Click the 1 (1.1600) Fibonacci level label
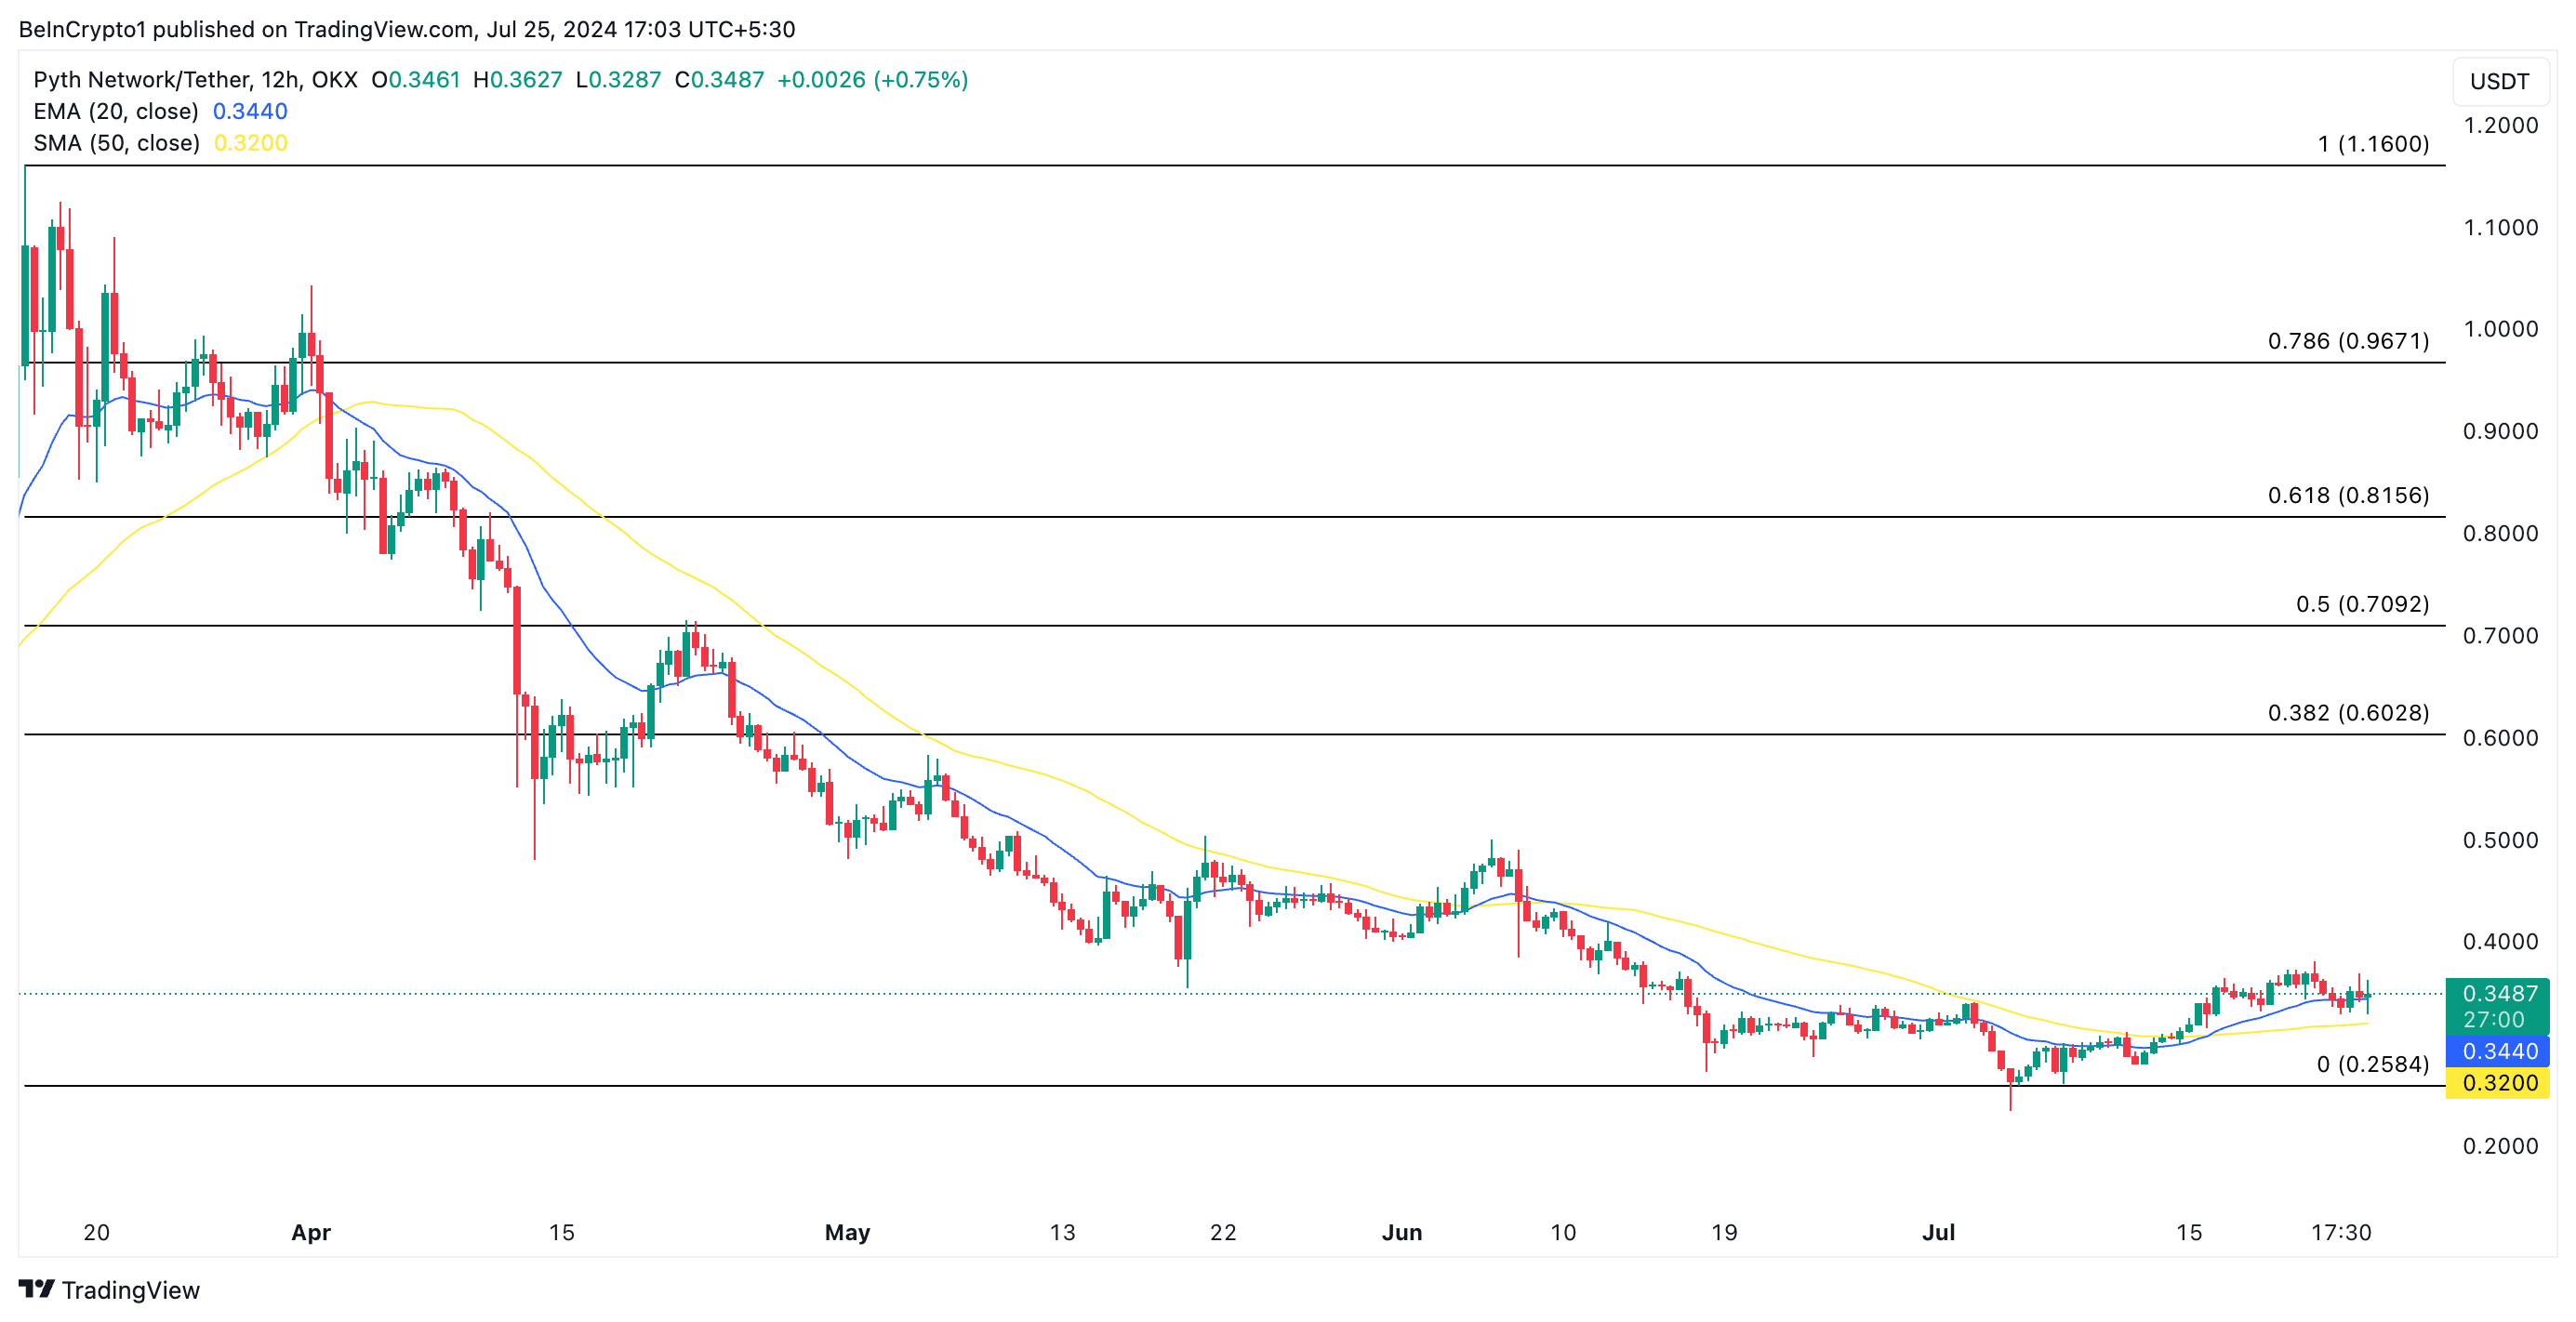2576x1322 pixels. 2372,144
